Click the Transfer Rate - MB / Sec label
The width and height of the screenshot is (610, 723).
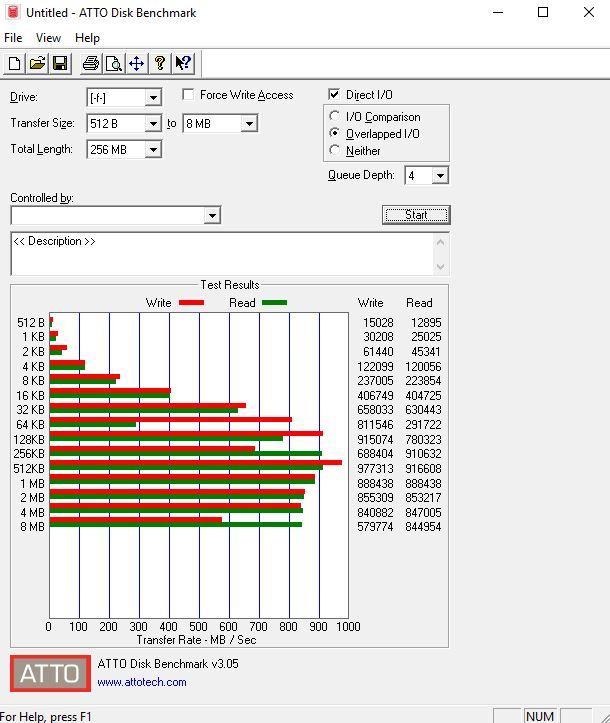coord(196,640)
